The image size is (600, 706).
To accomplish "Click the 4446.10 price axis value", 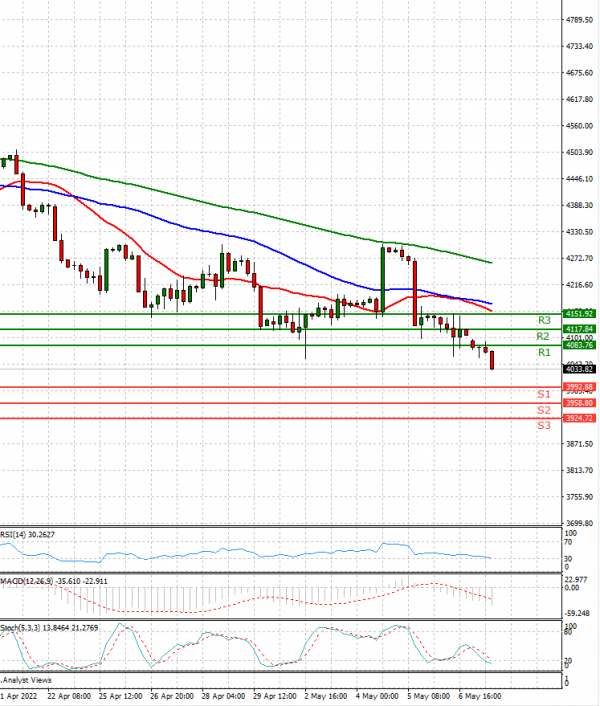I will [579, 179].
